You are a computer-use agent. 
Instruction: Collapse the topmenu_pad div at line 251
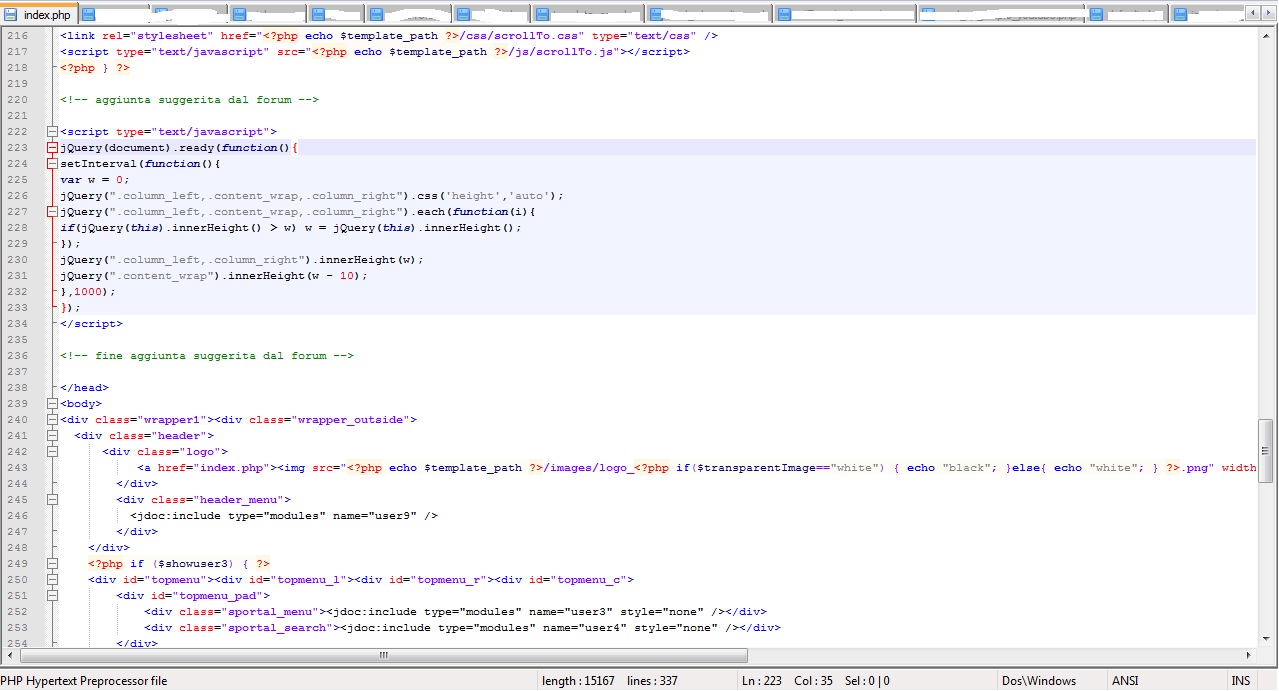(52, 595)
